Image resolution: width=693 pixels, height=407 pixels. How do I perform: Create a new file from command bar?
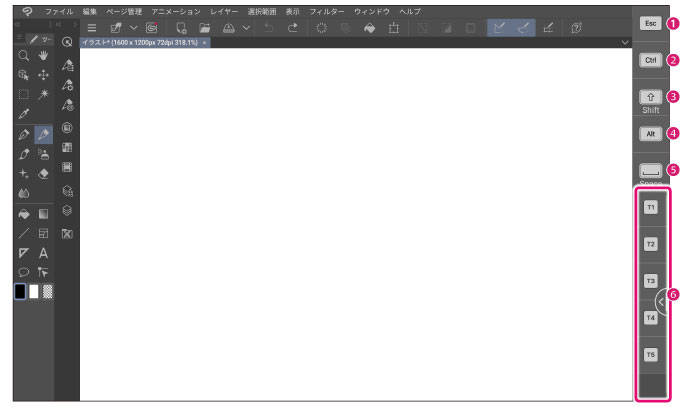click(x=181, y=28)
